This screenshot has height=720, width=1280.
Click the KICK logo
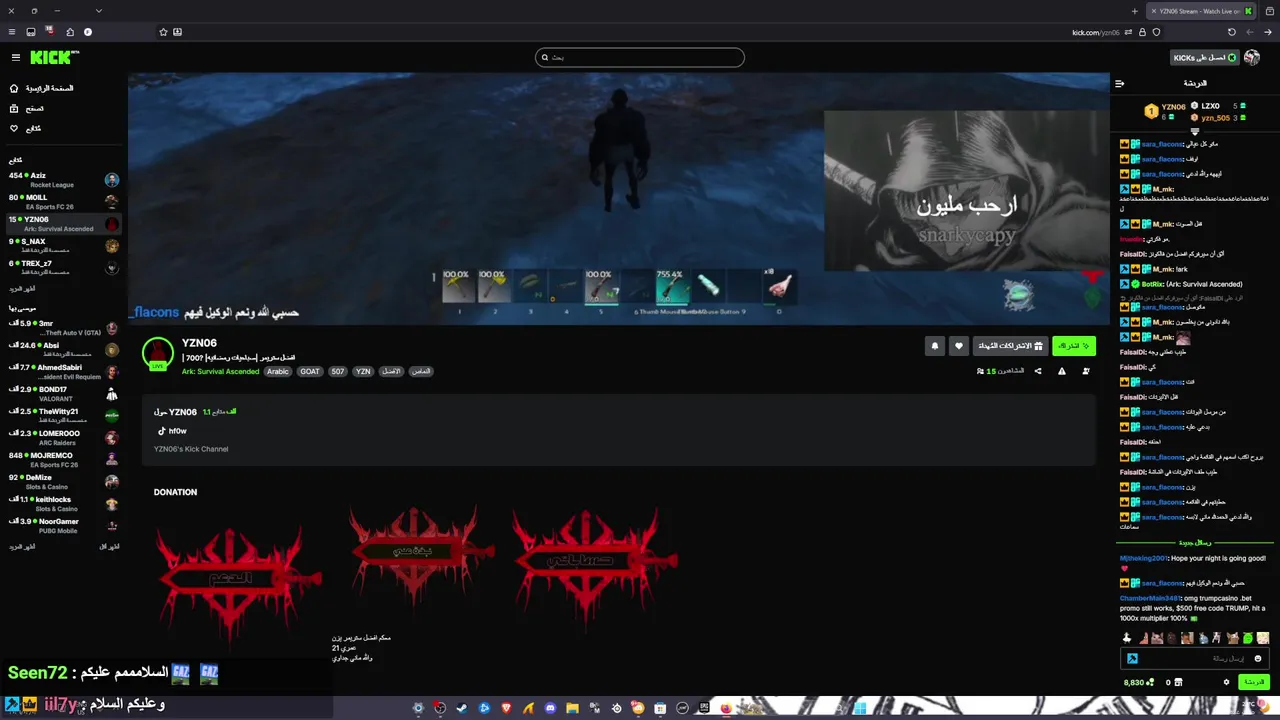pyautogui.click(x=52, y=58)
